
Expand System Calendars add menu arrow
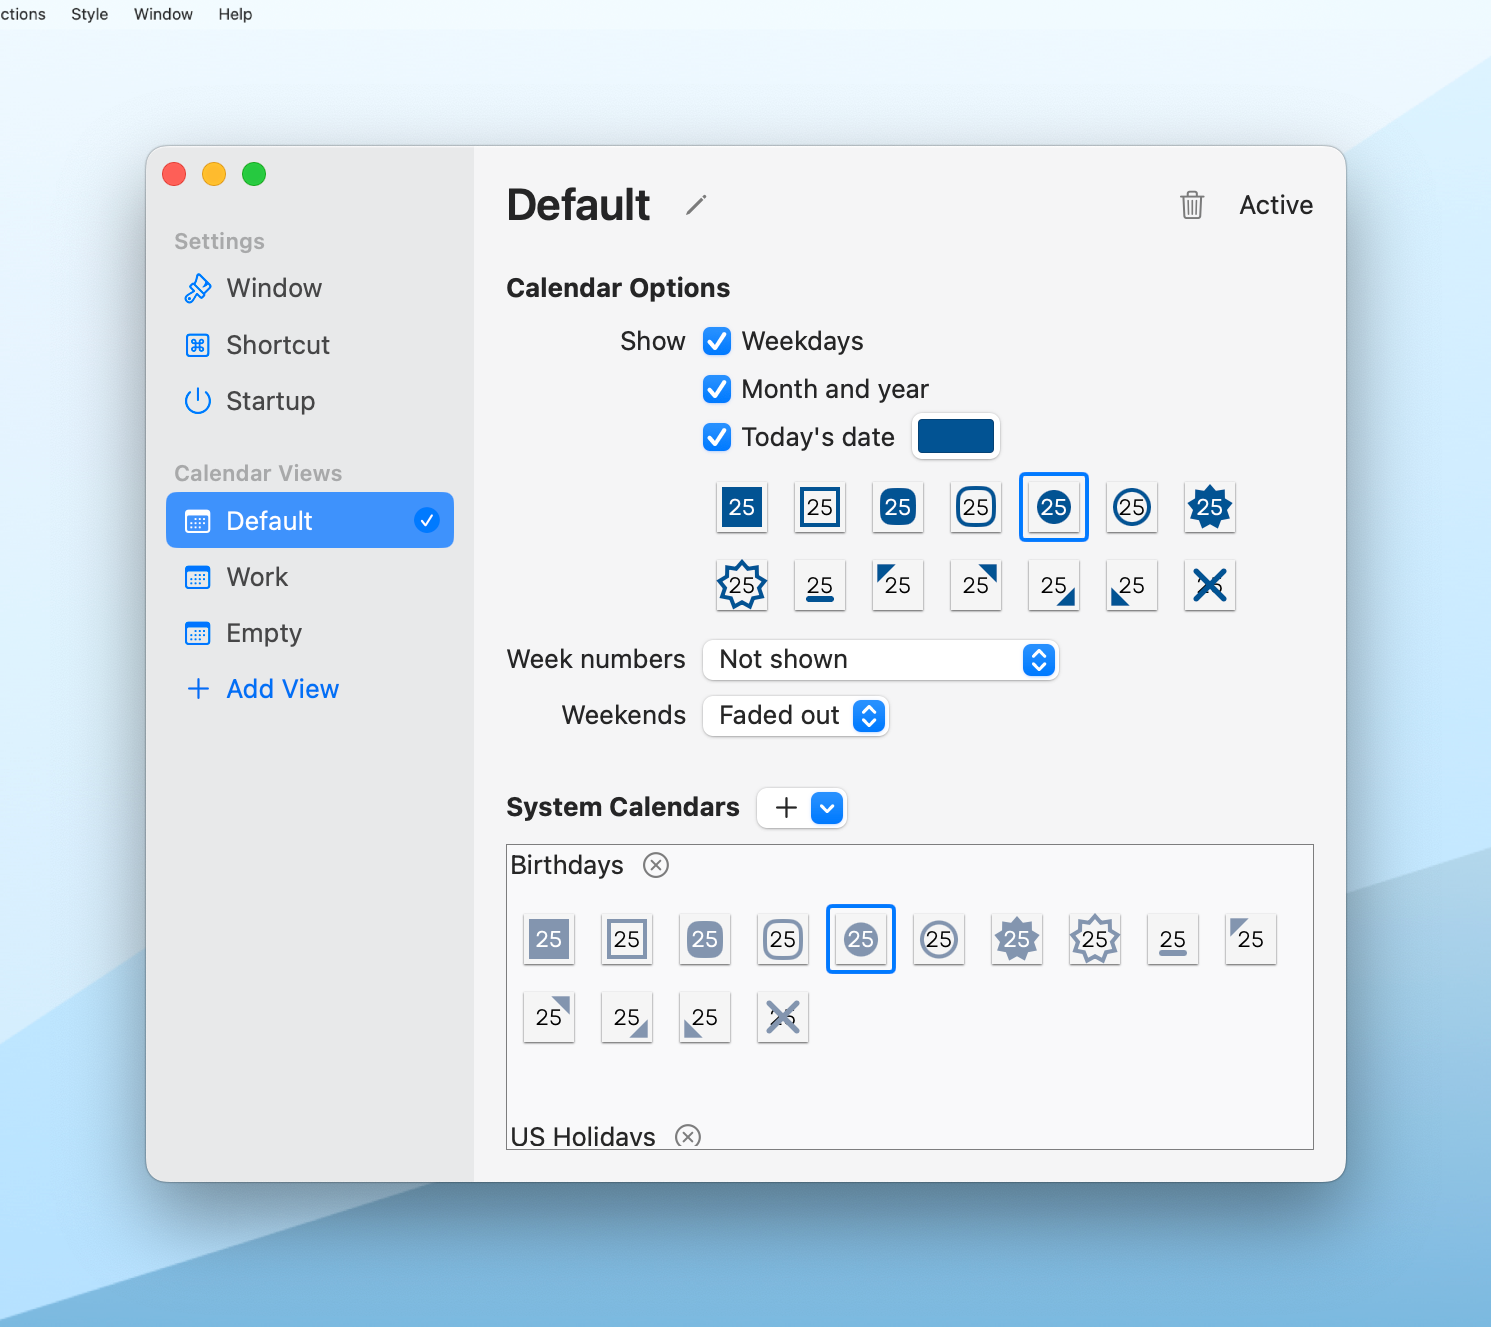click(827, 808)
